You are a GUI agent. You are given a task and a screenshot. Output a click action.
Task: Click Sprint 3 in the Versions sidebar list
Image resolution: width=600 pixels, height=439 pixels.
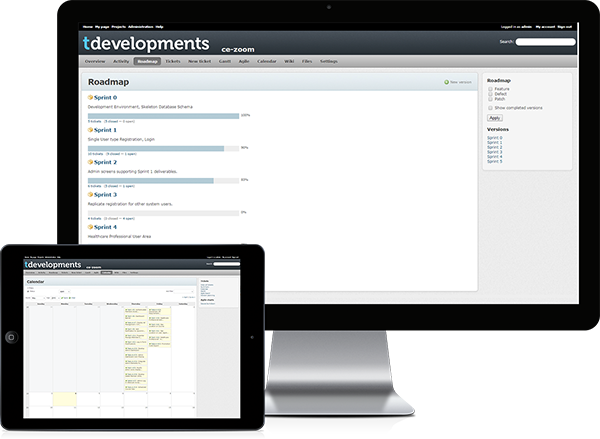pos(494,152)
